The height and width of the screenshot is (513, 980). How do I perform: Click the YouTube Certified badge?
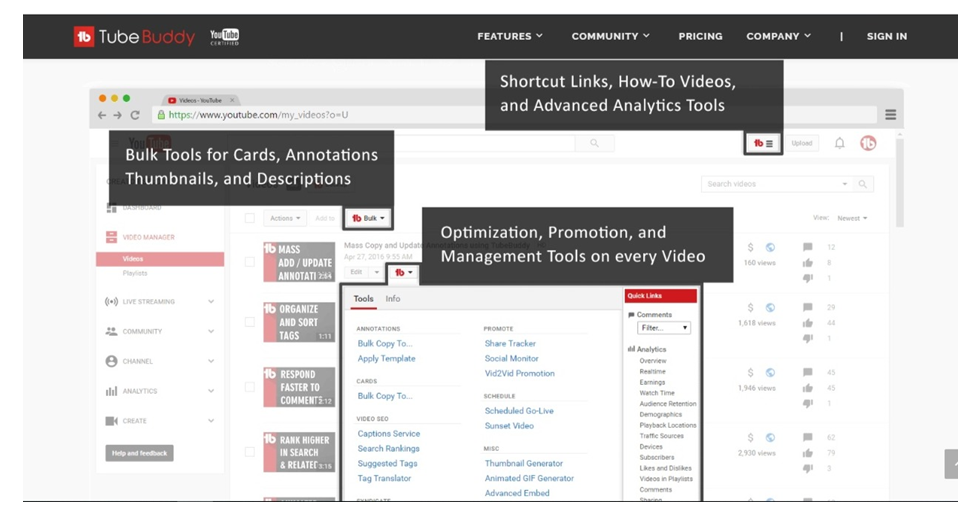pyautogui.click(x=224, y=37)
